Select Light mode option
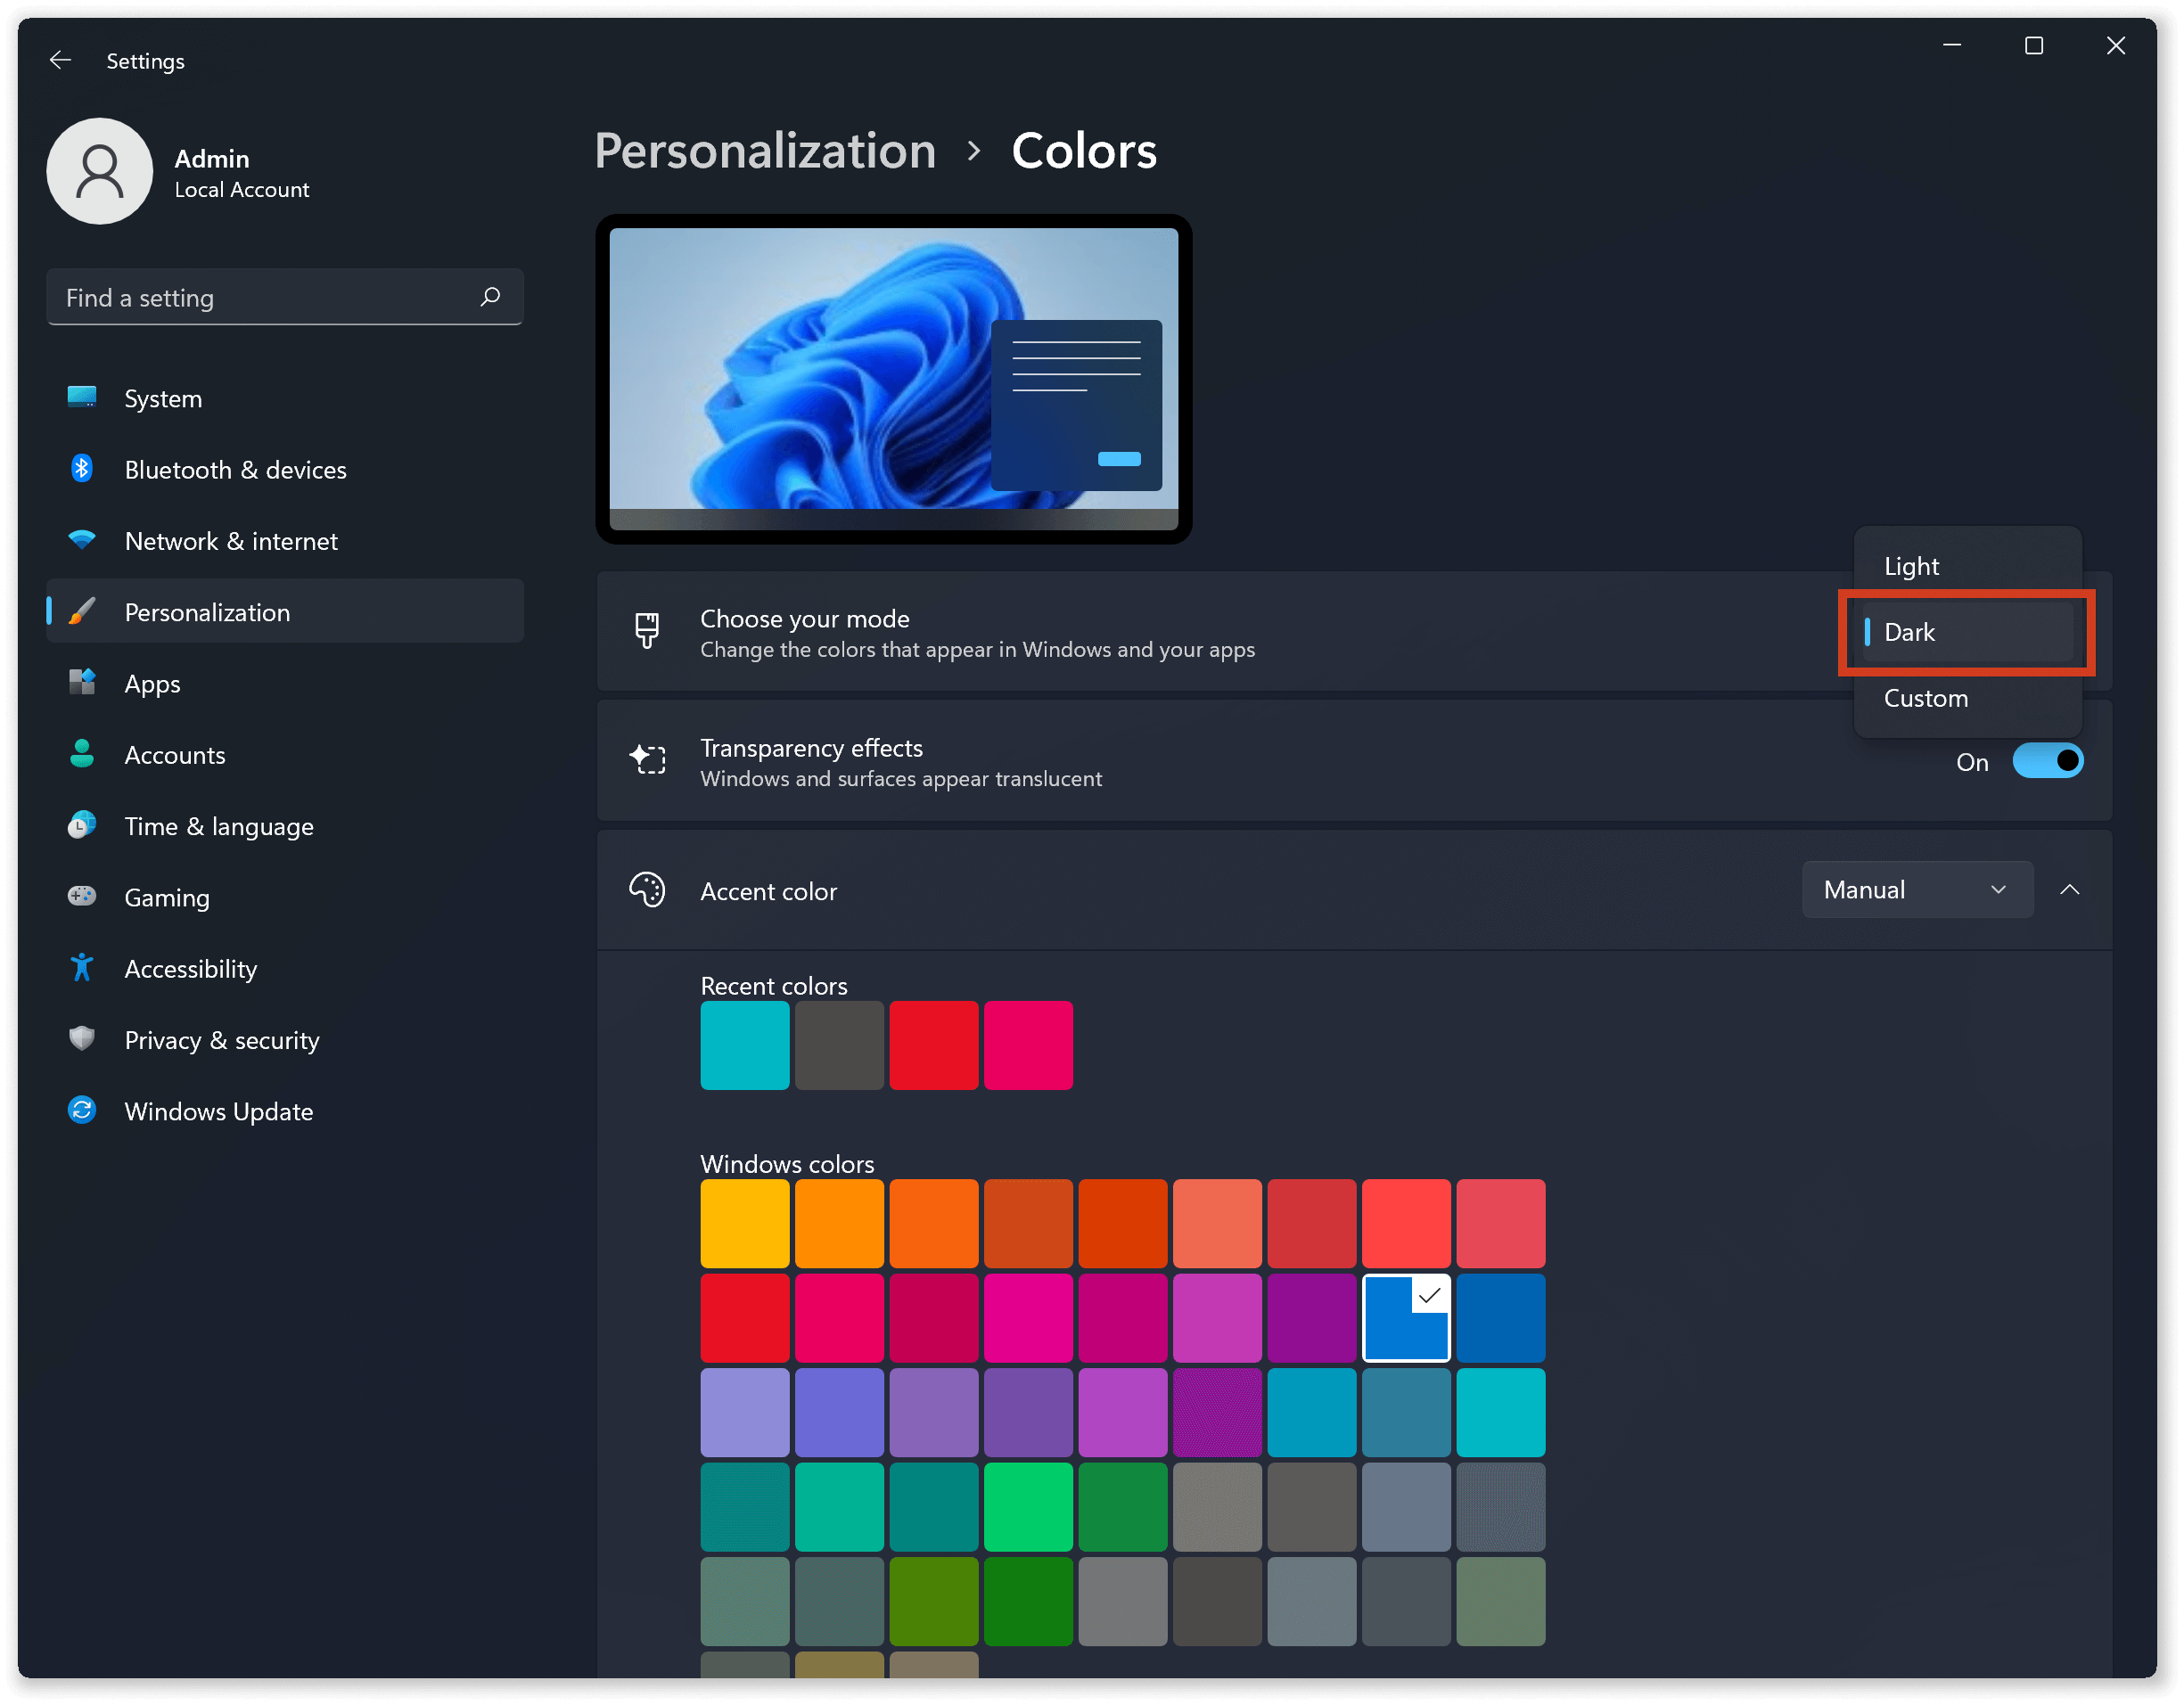This screenshot has height=1705, width=2184. point(1913,565)
